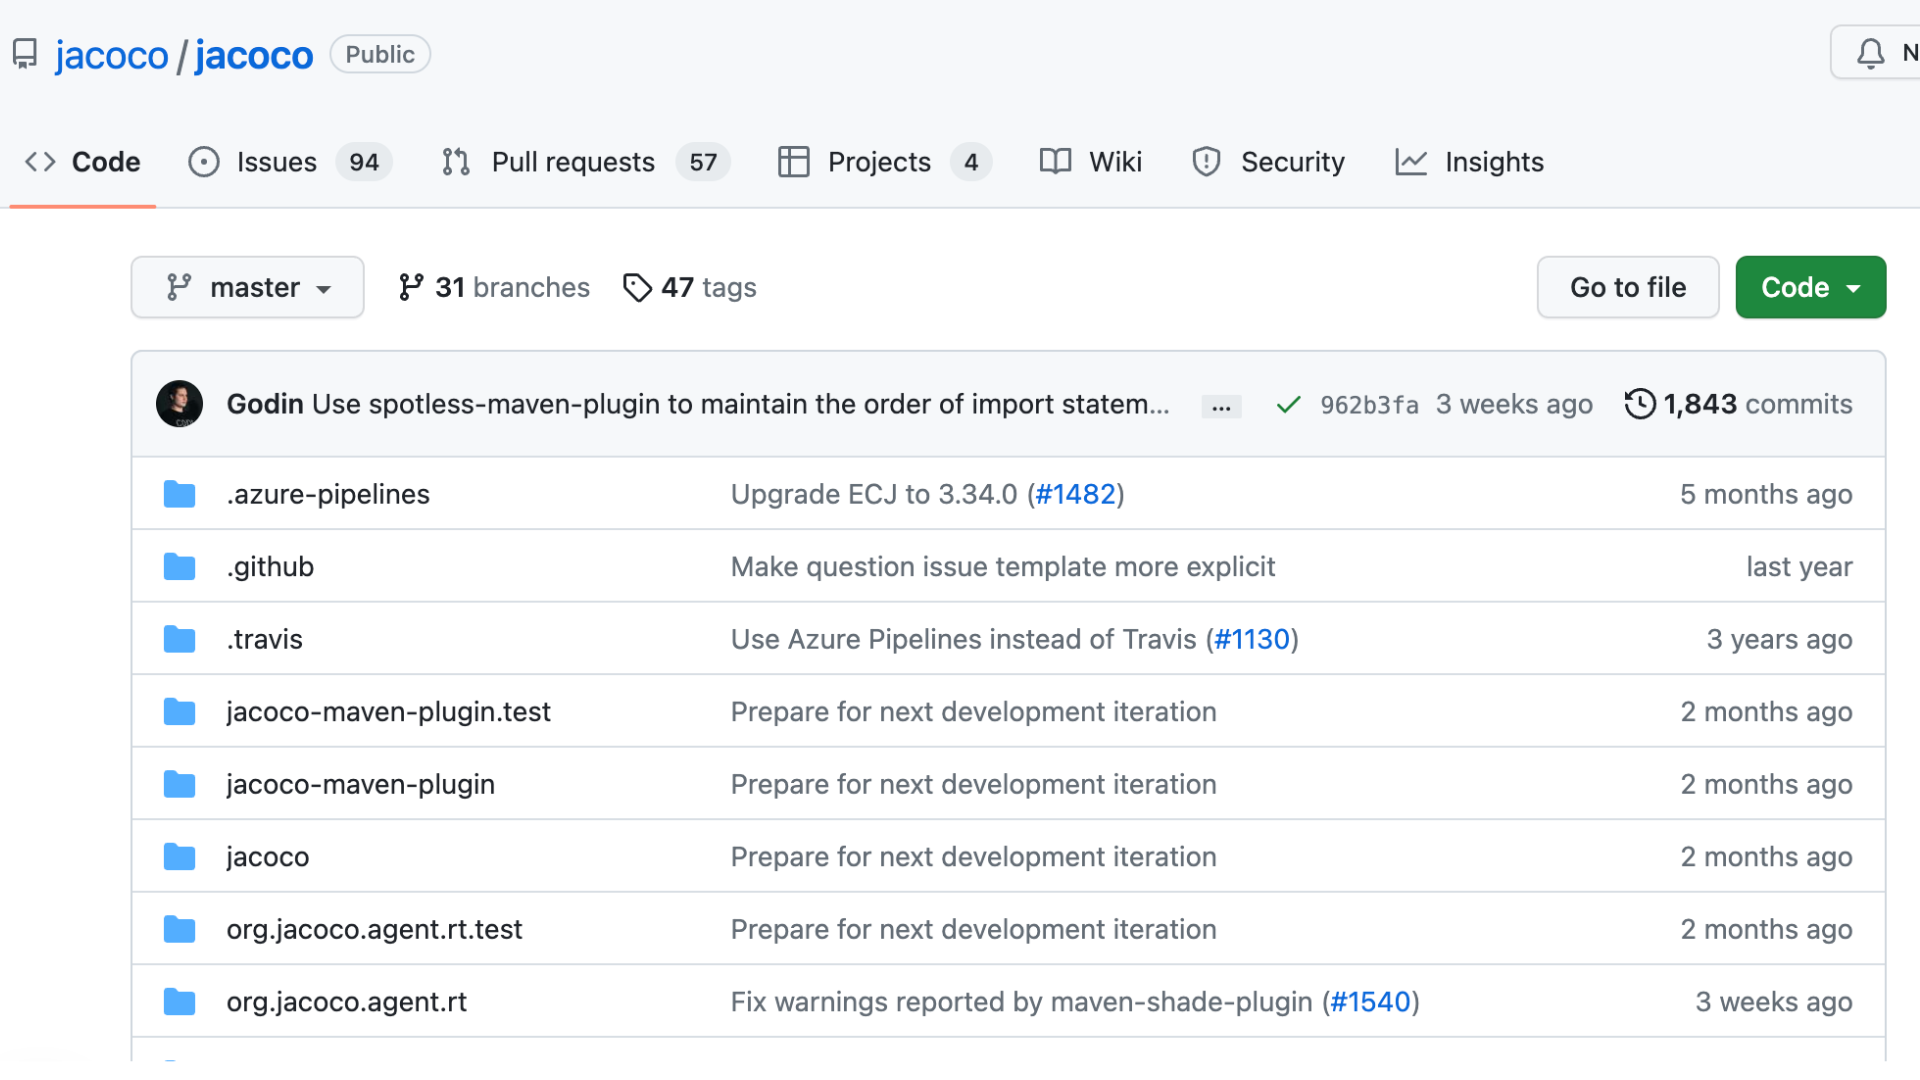1920x1080 pixels.
Task: Open the Security tab
Action: 1291,162
